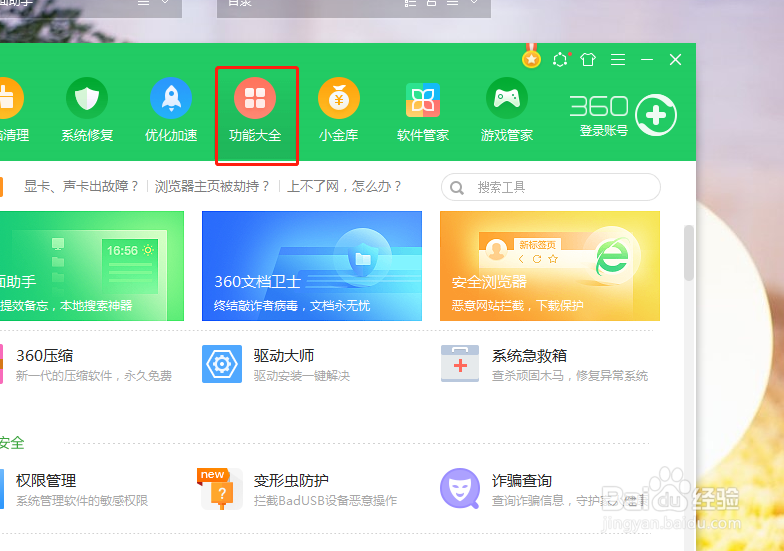Click the 游戏管家 tab label
The height and width of the screenshot is (551, 784).
[x=507, y=135]
